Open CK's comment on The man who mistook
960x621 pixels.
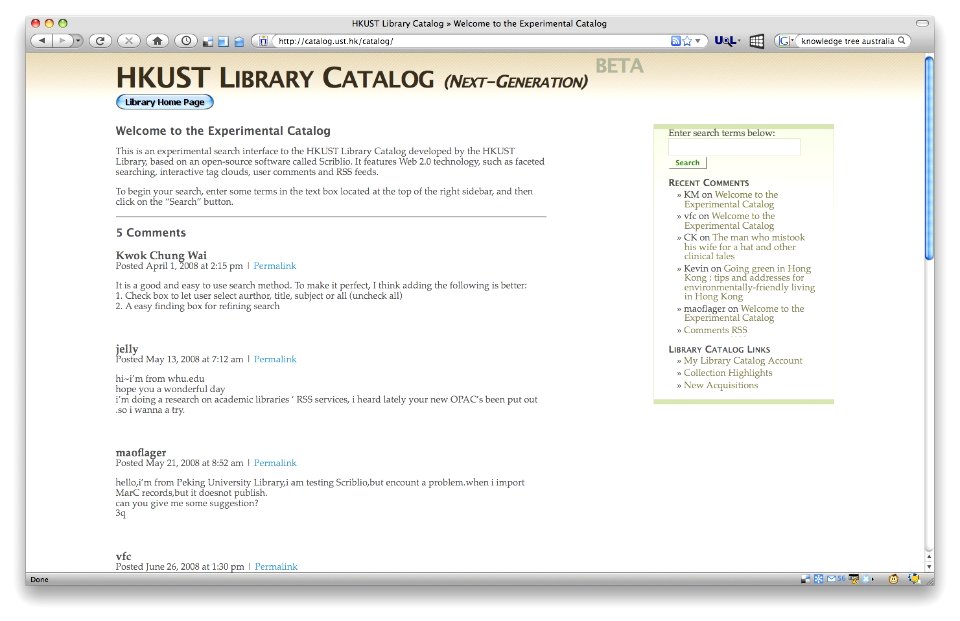click(x=744, y=247)
